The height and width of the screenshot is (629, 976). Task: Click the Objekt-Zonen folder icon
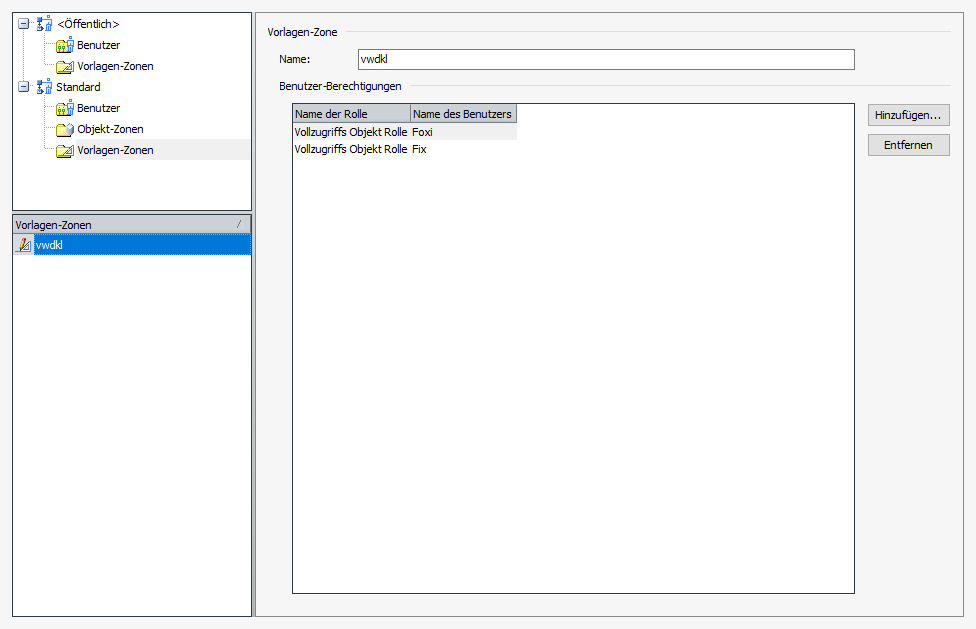tap(65, 129)
